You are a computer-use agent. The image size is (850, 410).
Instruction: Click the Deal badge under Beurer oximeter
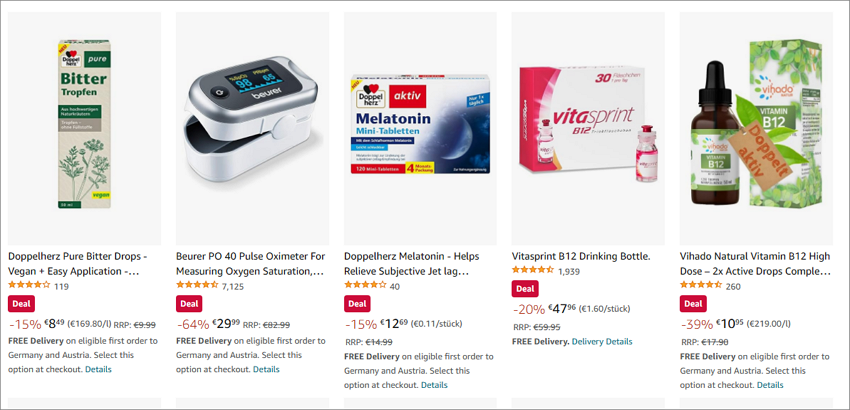tap(189, 304)
